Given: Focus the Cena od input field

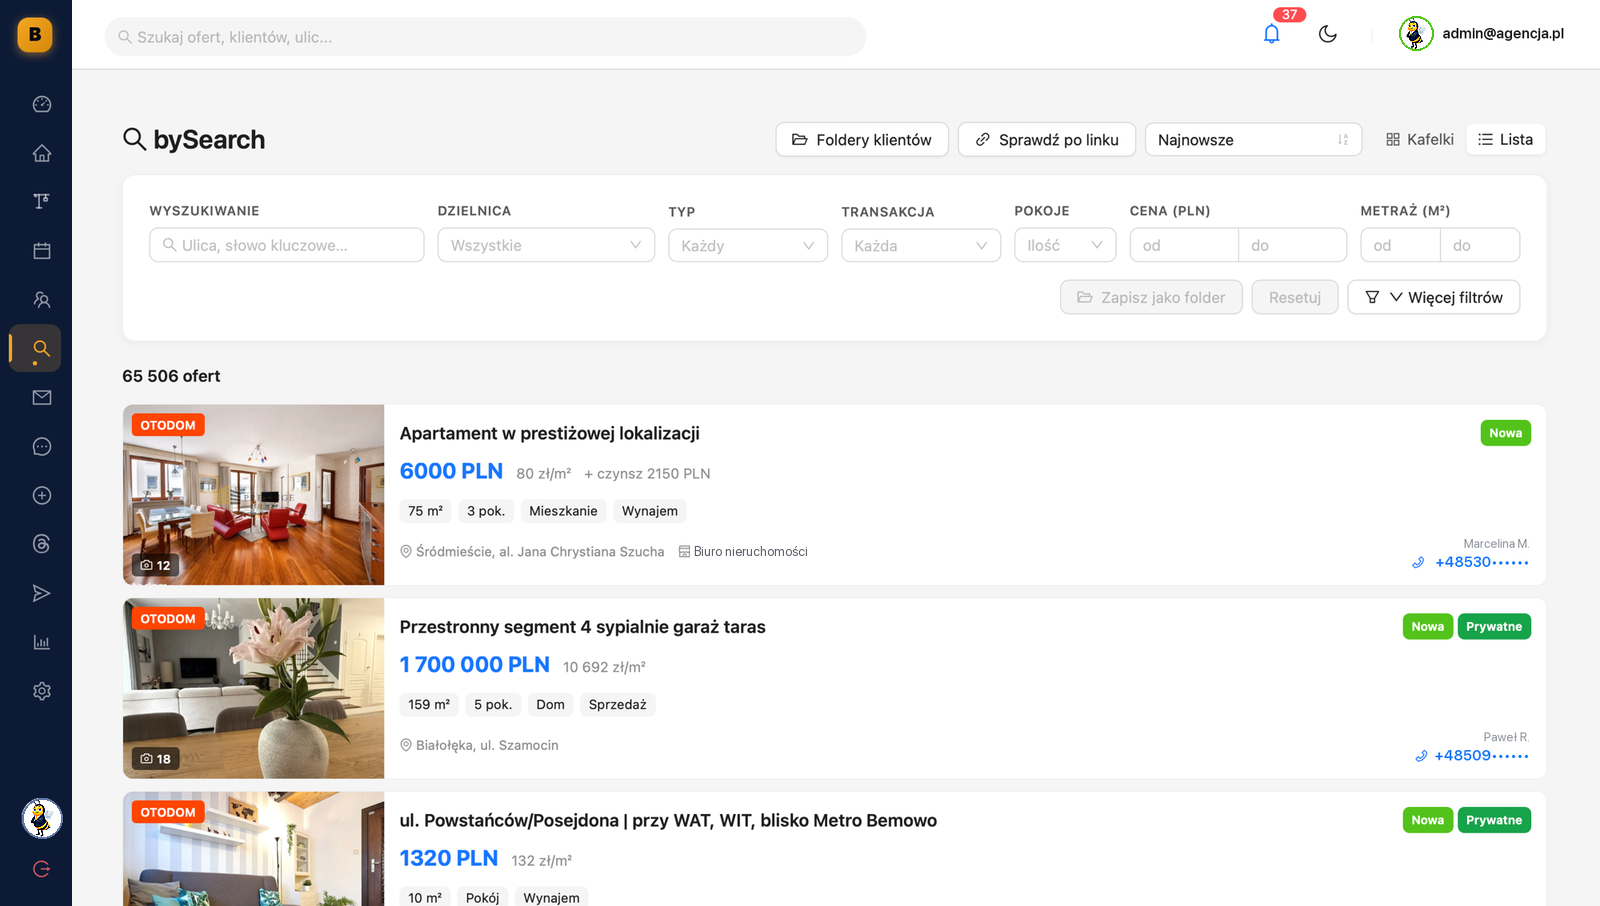Looking at the screenshot, I should [x=1184, y=245].
